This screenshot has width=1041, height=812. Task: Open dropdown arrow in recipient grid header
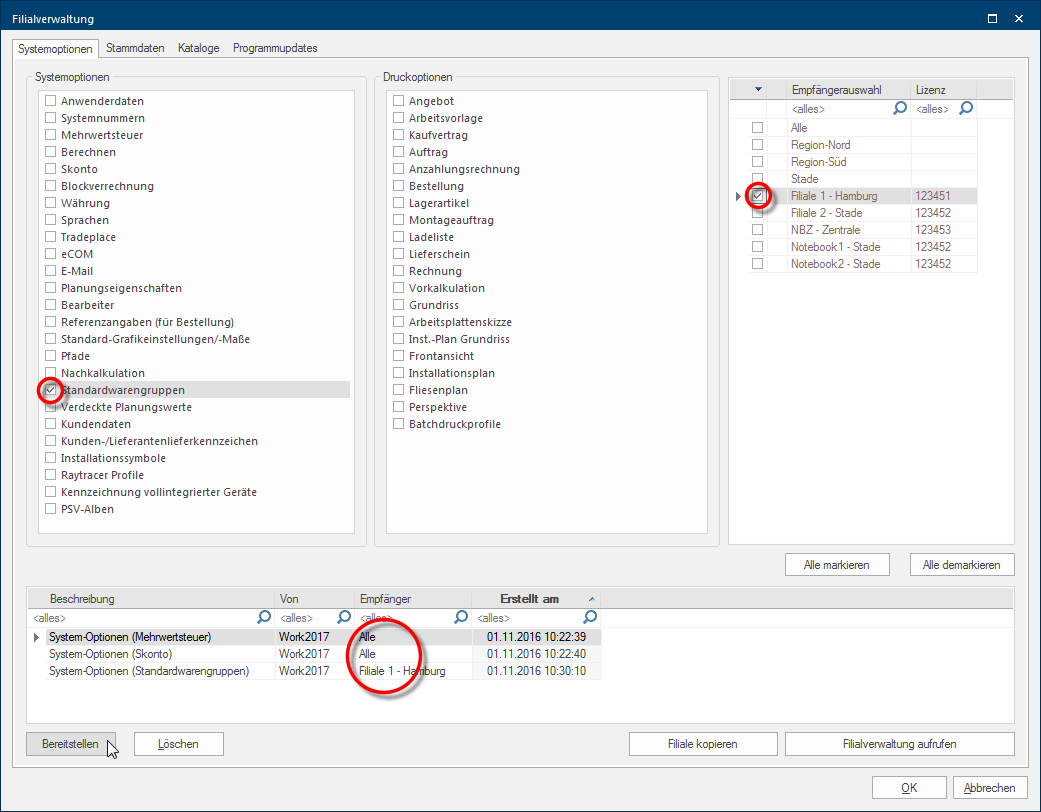click(758, 90)
